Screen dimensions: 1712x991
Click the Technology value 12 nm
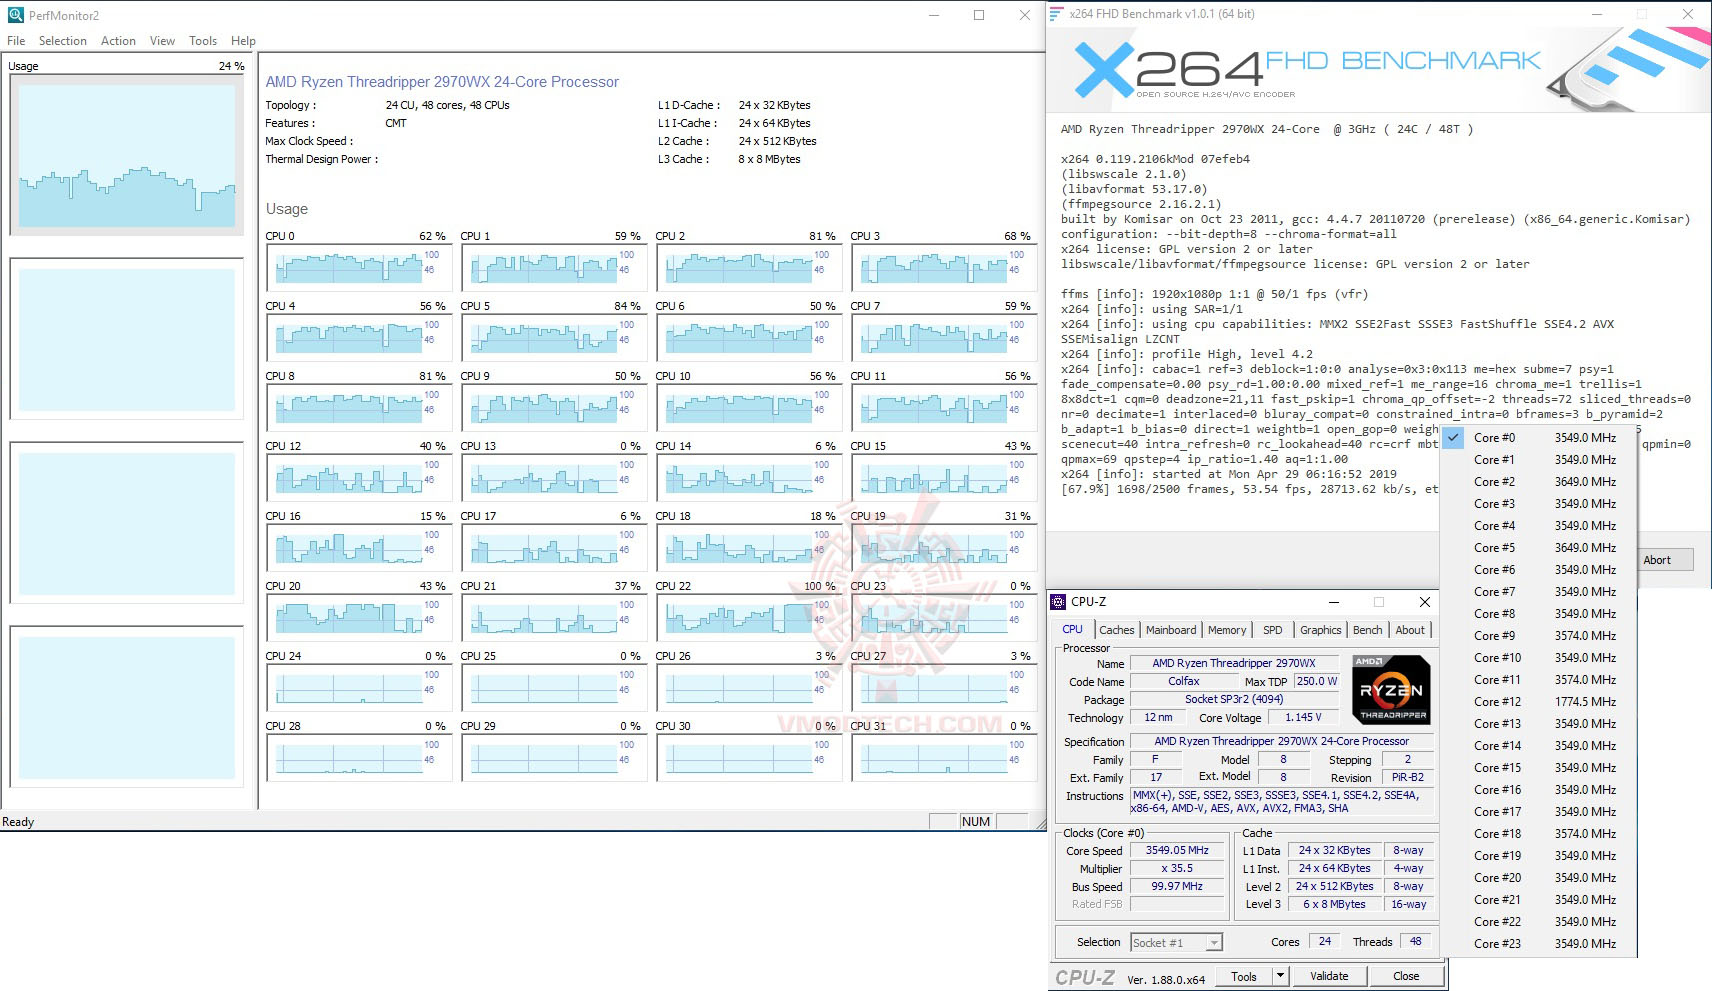(x=1158, y=717)
